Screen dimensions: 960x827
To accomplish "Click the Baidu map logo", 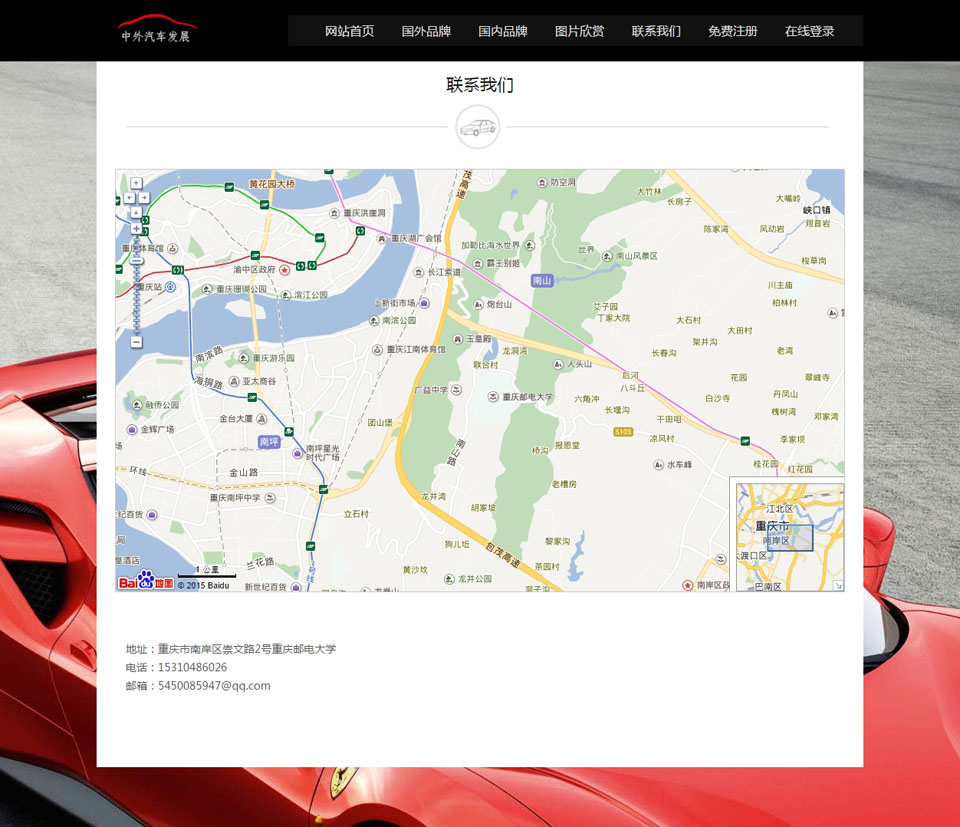I will [146, 580].
